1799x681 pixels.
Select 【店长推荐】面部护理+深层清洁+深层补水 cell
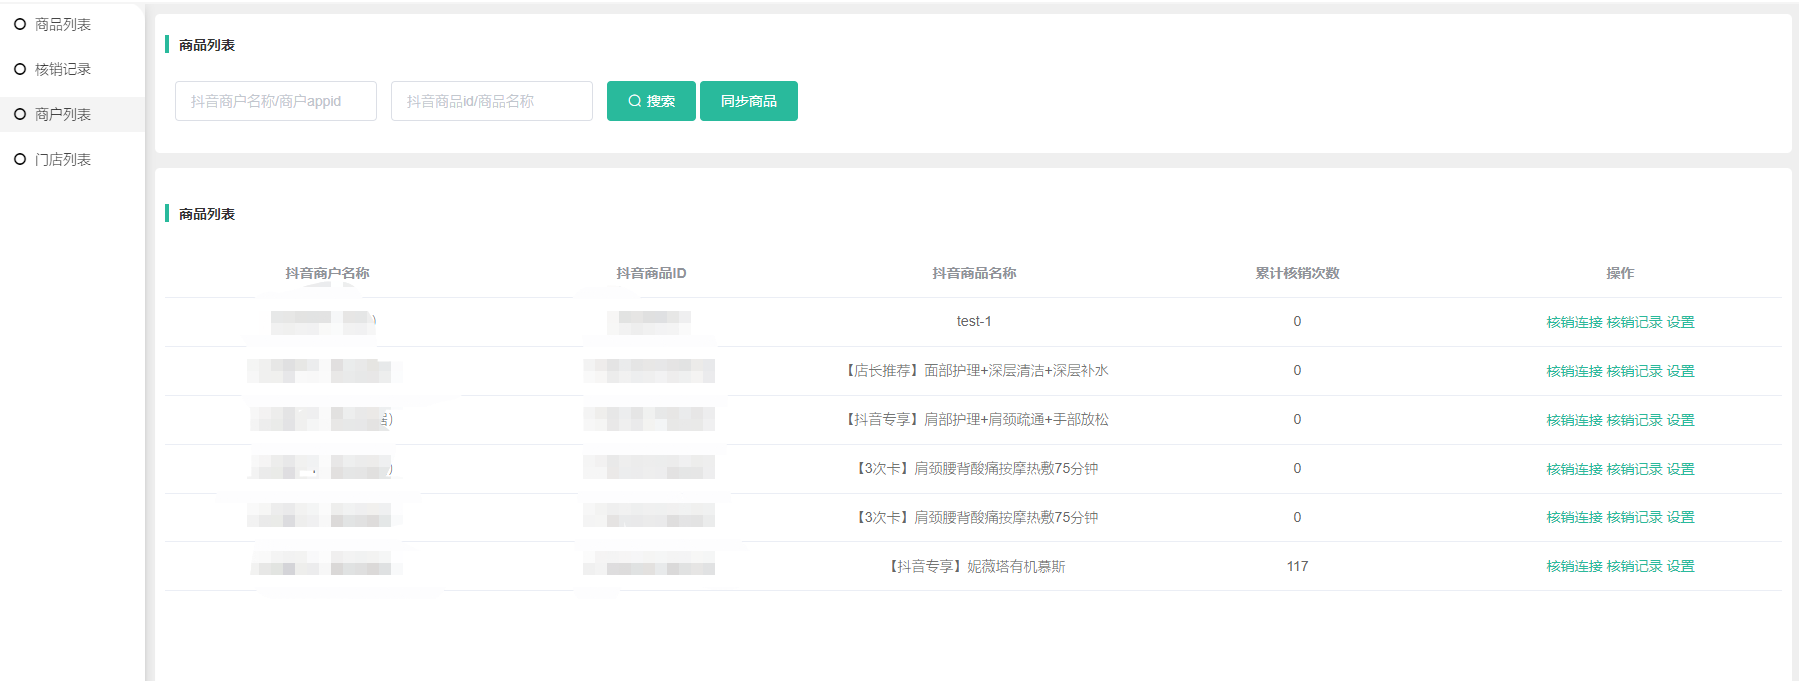pos(974,370)
